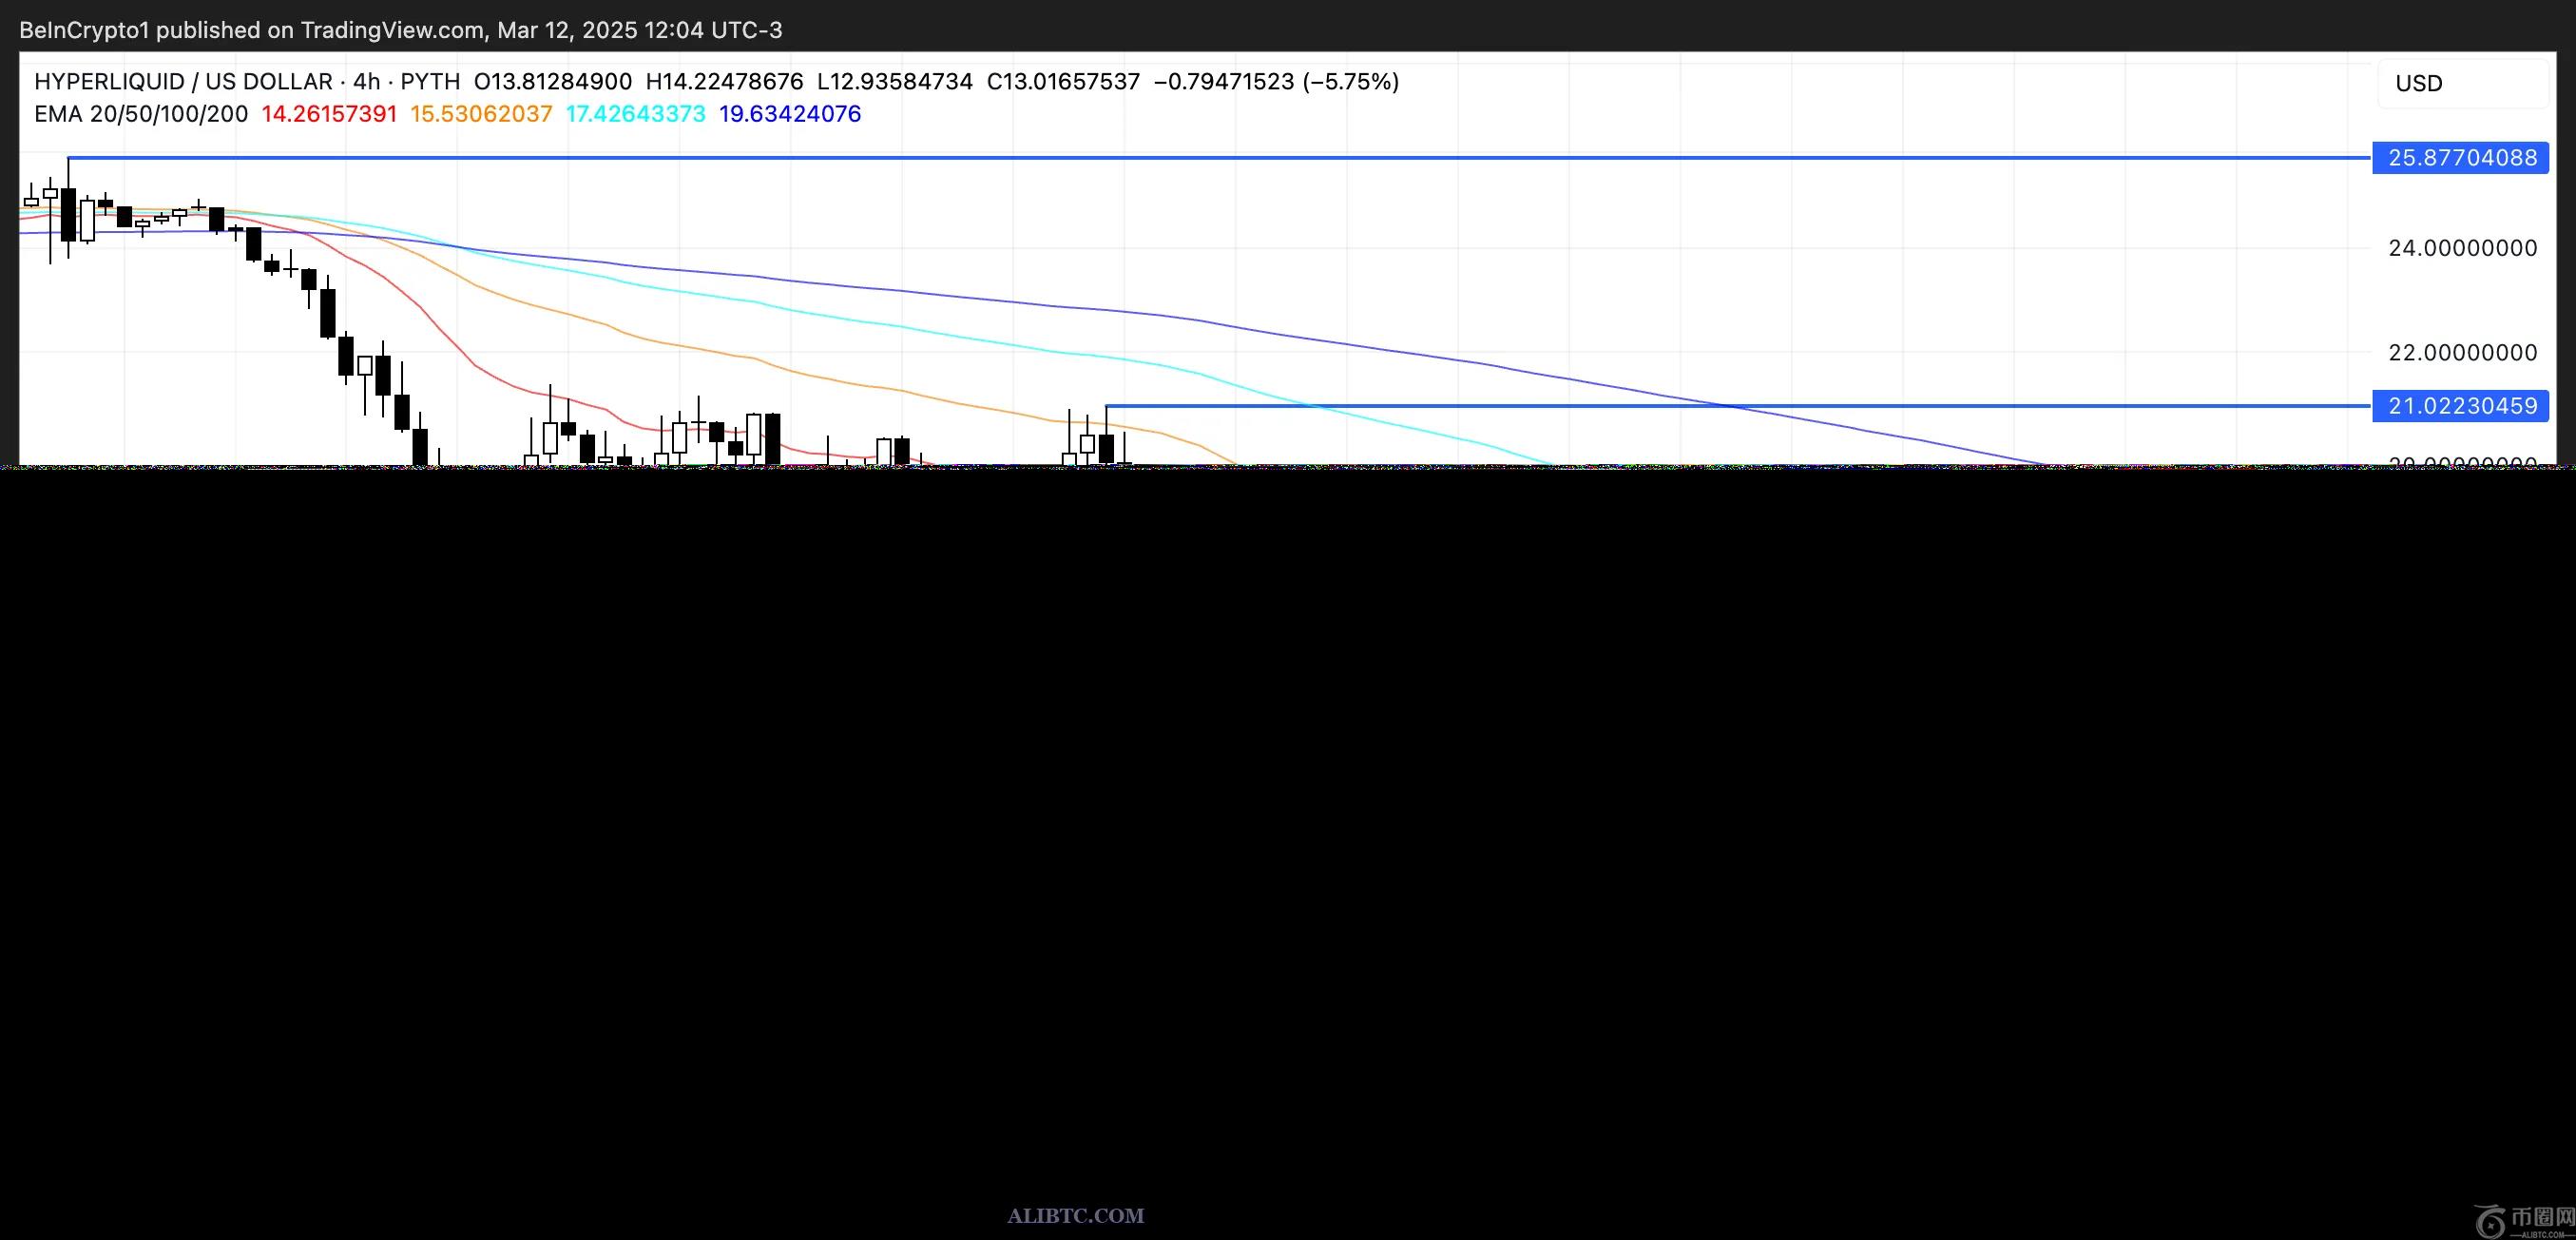The height and width of the screenshot is (1240, 2576).
Task: Click the low price L12.93584734 value
Action: 894,82
